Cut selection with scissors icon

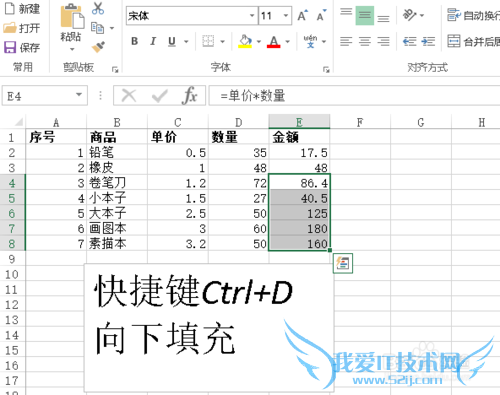coord(98,8)
